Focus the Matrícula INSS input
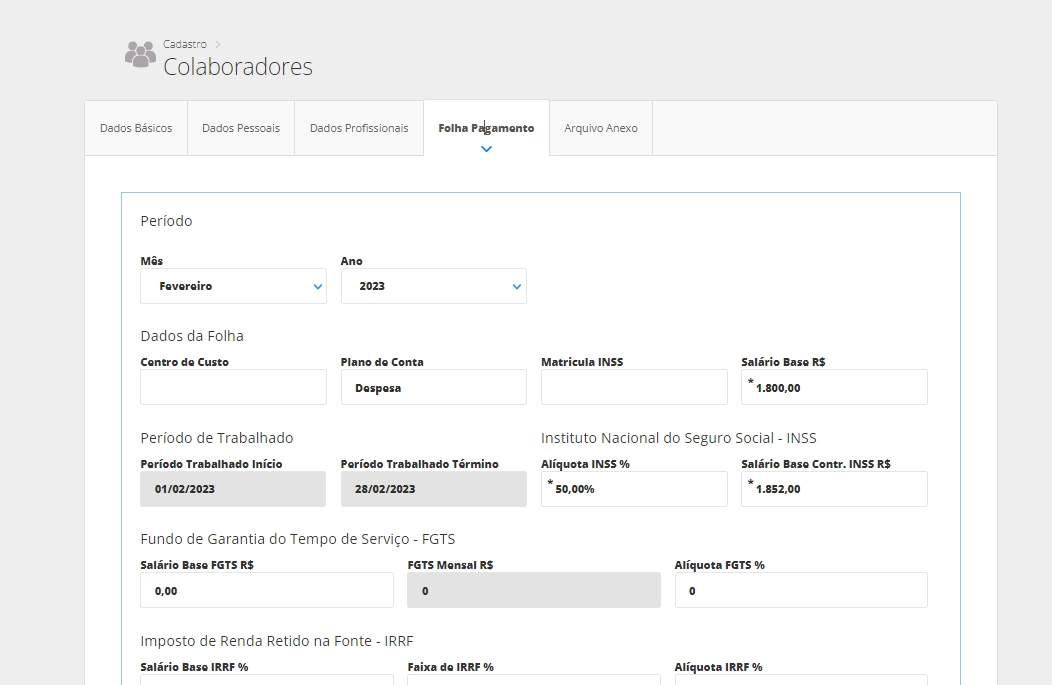Screen dimensions: 1052x685 pos(634,387)
